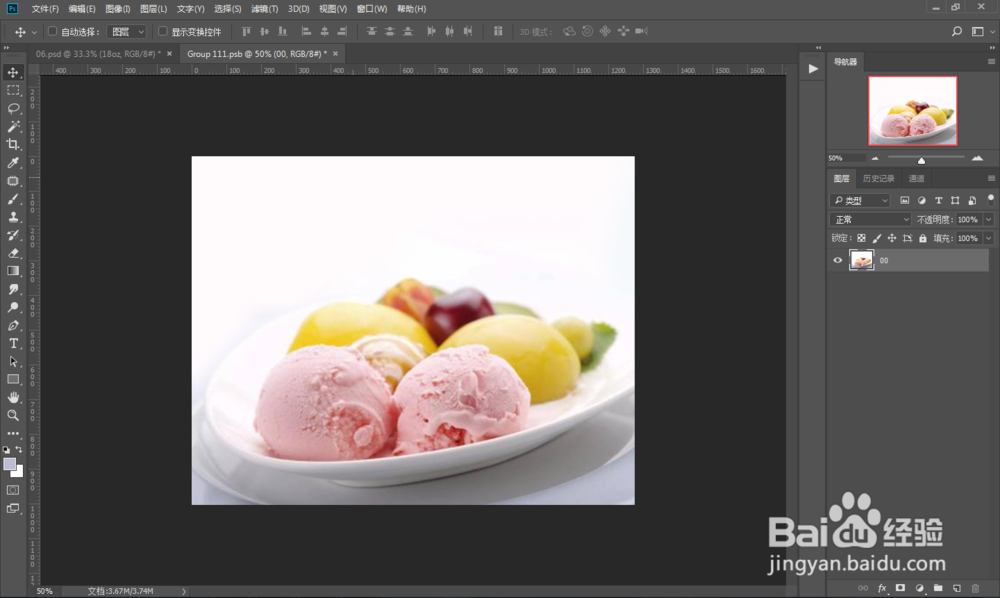Delete layer with the trash icon
Viewport: 1000px width, 598px height.
point(974,588)
